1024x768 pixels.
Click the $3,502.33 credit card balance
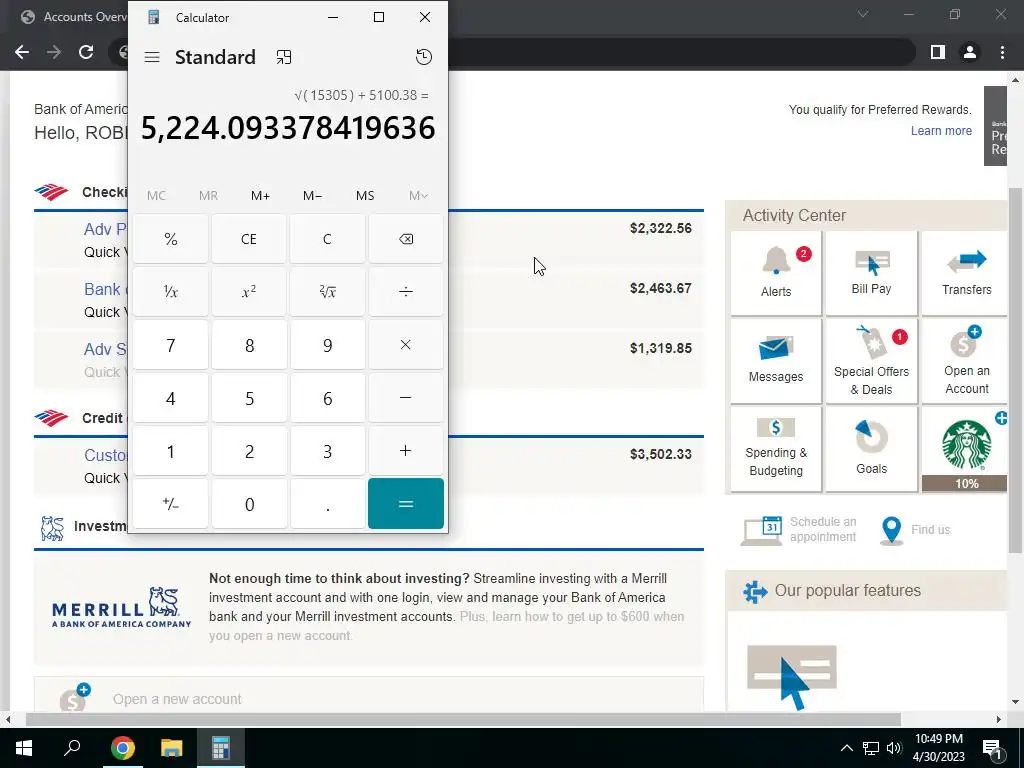click(660, 454)
